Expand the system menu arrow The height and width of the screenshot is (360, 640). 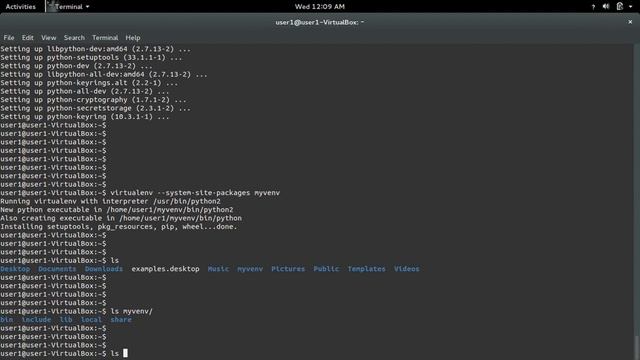point(631,7)
